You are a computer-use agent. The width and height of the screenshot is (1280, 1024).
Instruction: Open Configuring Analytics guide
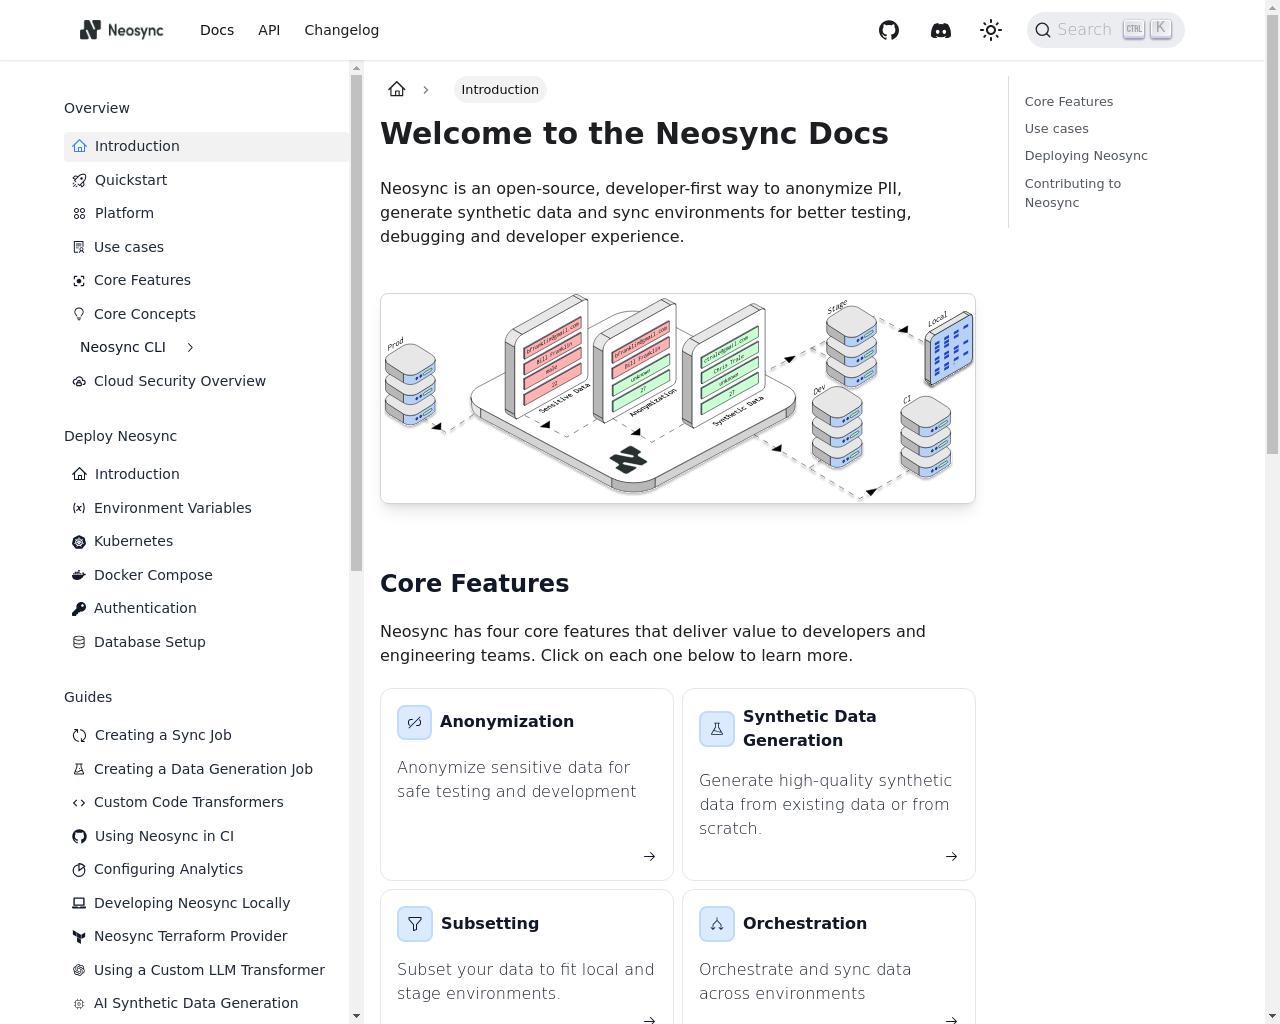pyautogui.click(x=168, y=869)
